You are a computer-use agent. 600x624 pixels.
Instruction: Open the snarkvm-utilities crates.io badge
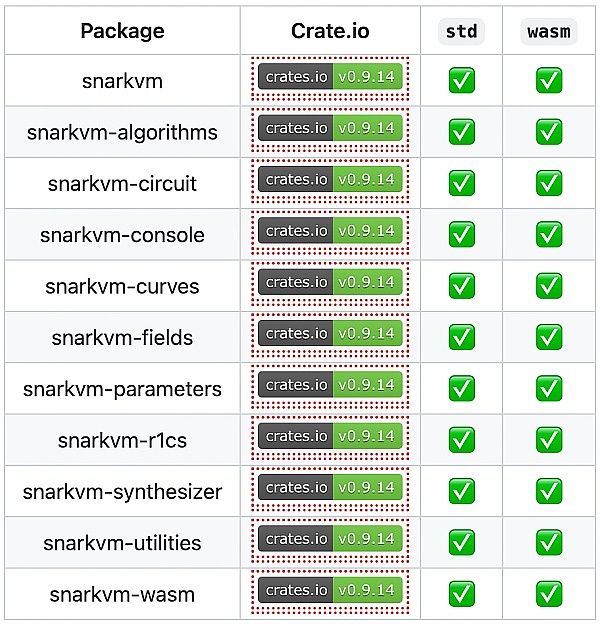330,539
